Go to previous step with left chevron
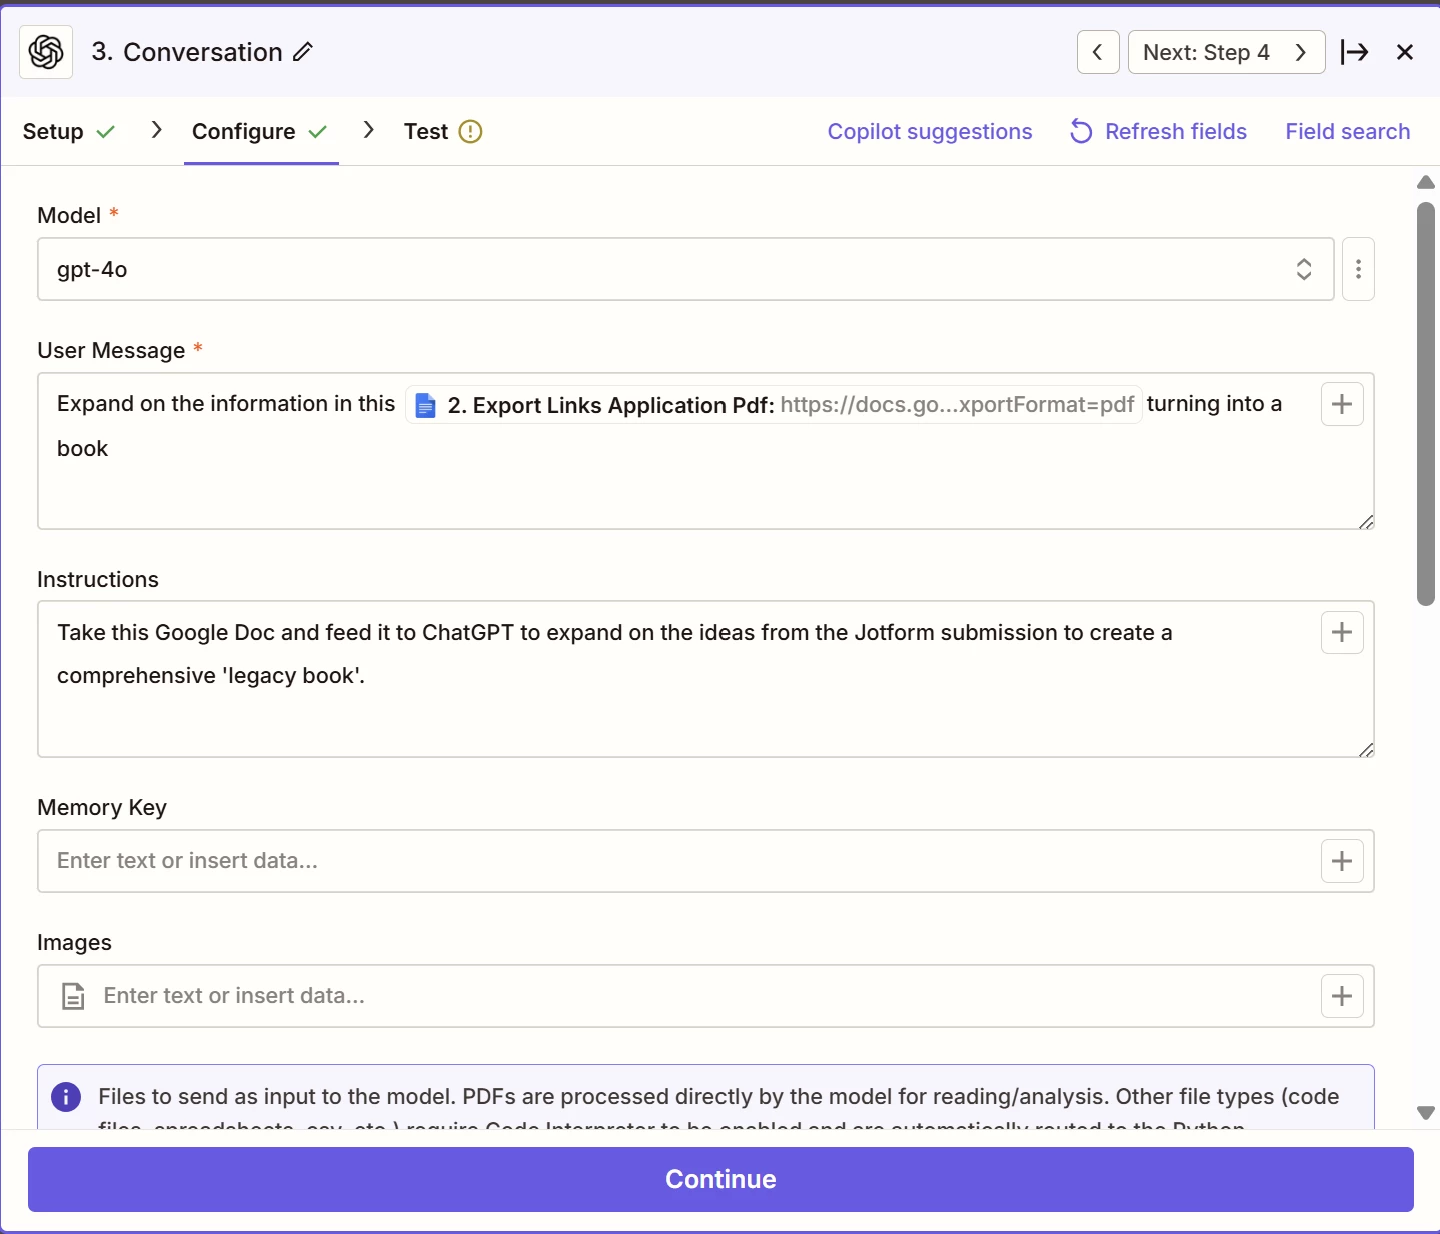Image resolution: width=1440 pixels, height=1234 pixels. [1098, 52]
